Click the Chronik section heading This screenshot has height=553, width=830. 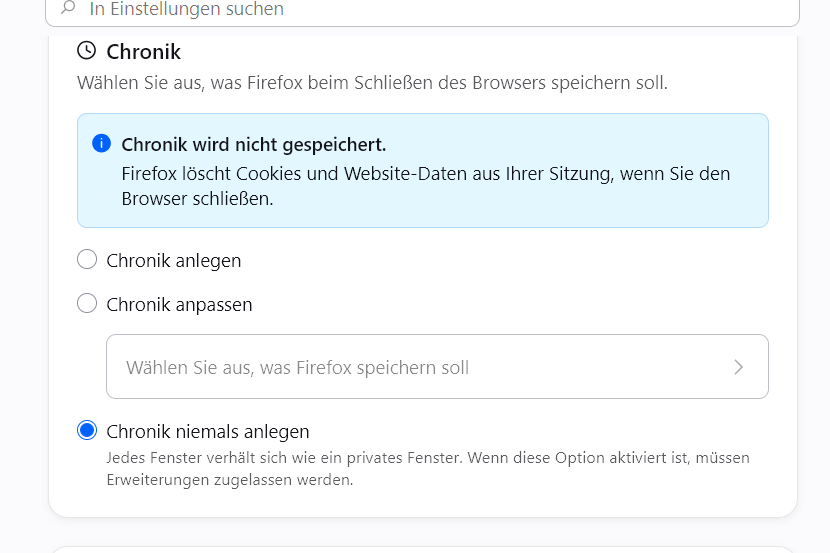point(143,52)
